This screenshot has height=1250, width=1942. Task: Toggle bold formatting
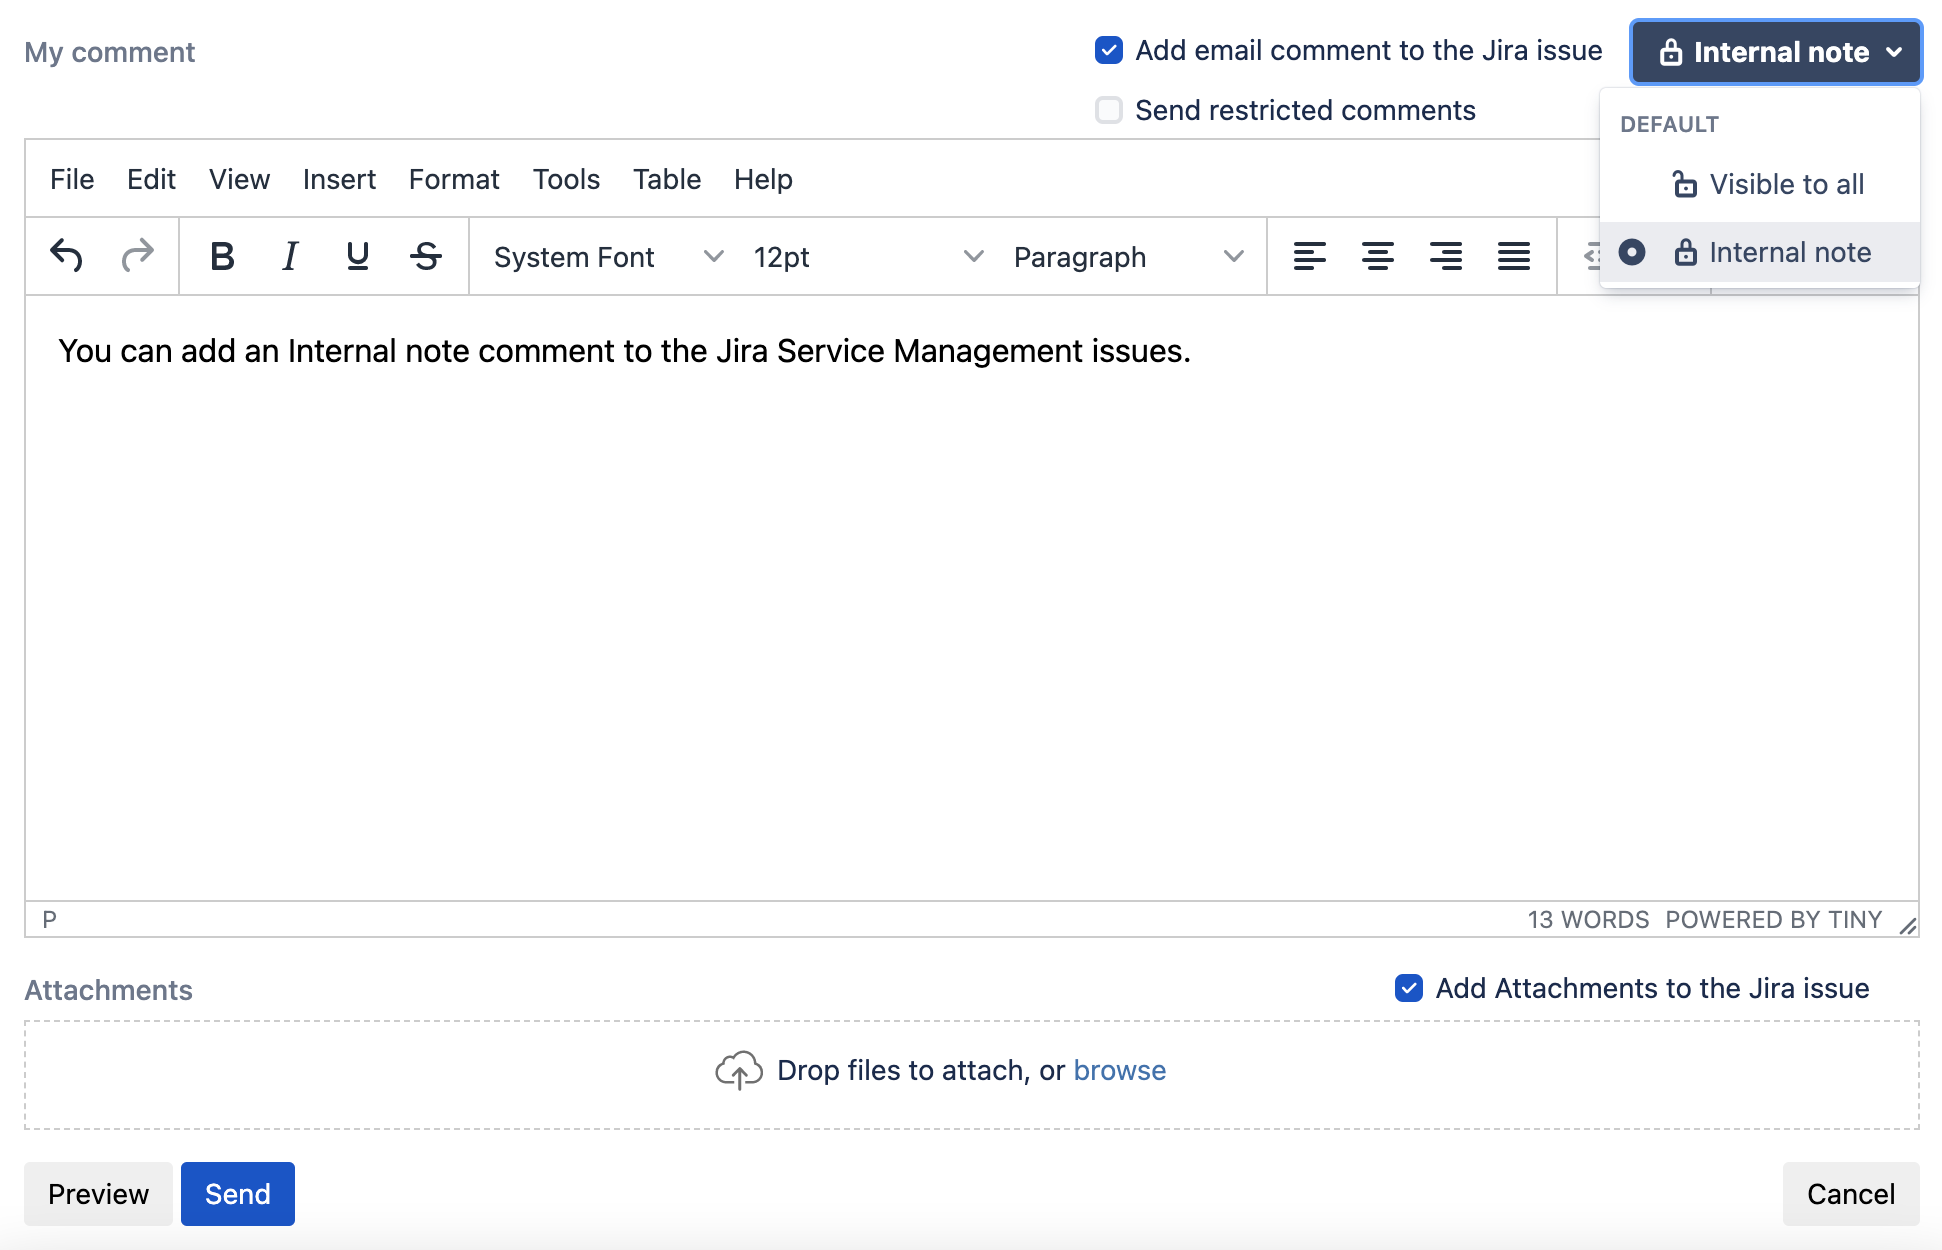click(222, 256)
